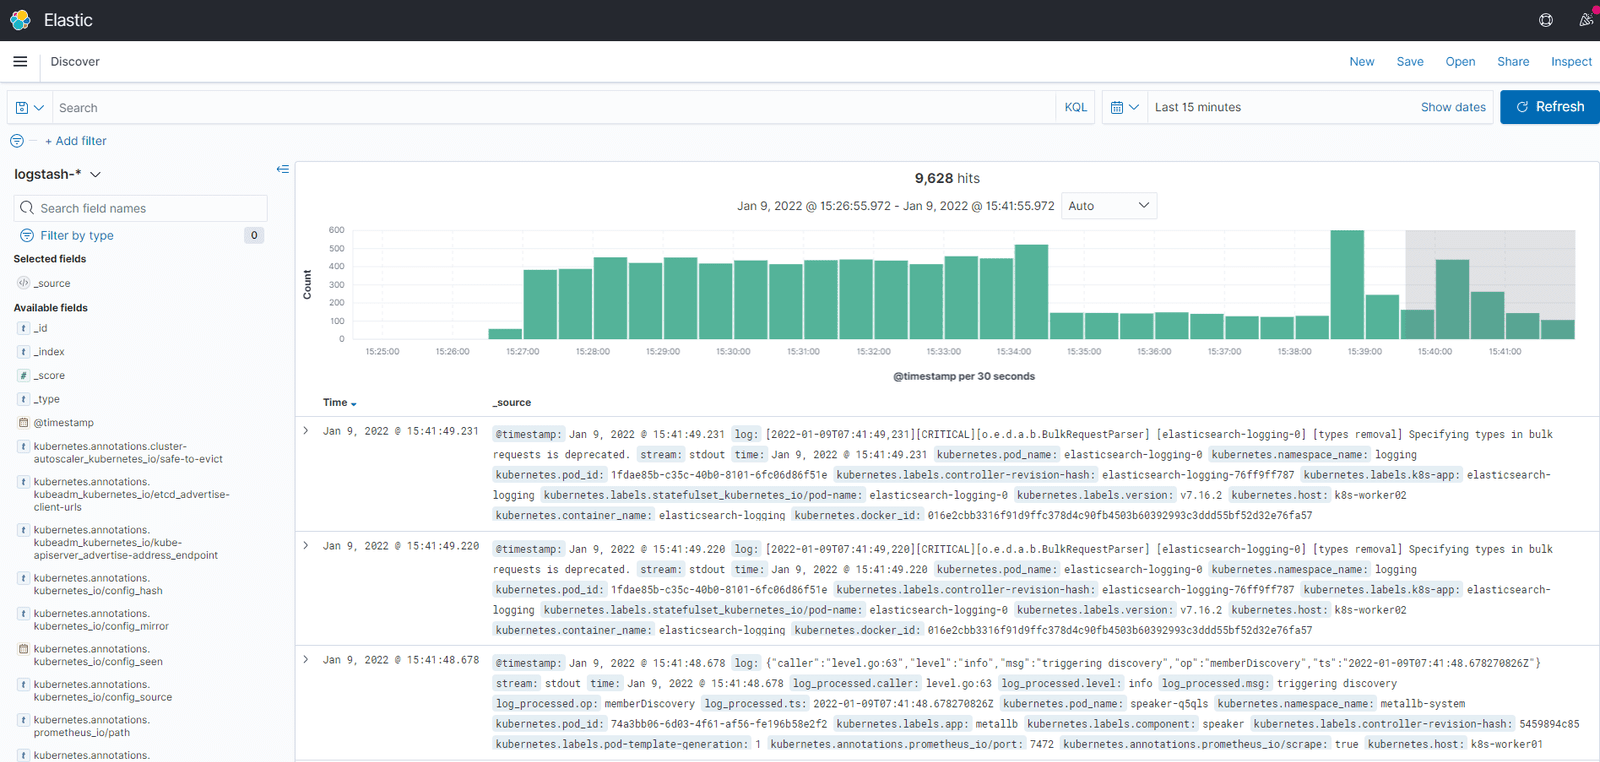Click the tallest histogram bar near 15:38:30
Viewport: 1600px width, 762px height.
pos(1347,285)
